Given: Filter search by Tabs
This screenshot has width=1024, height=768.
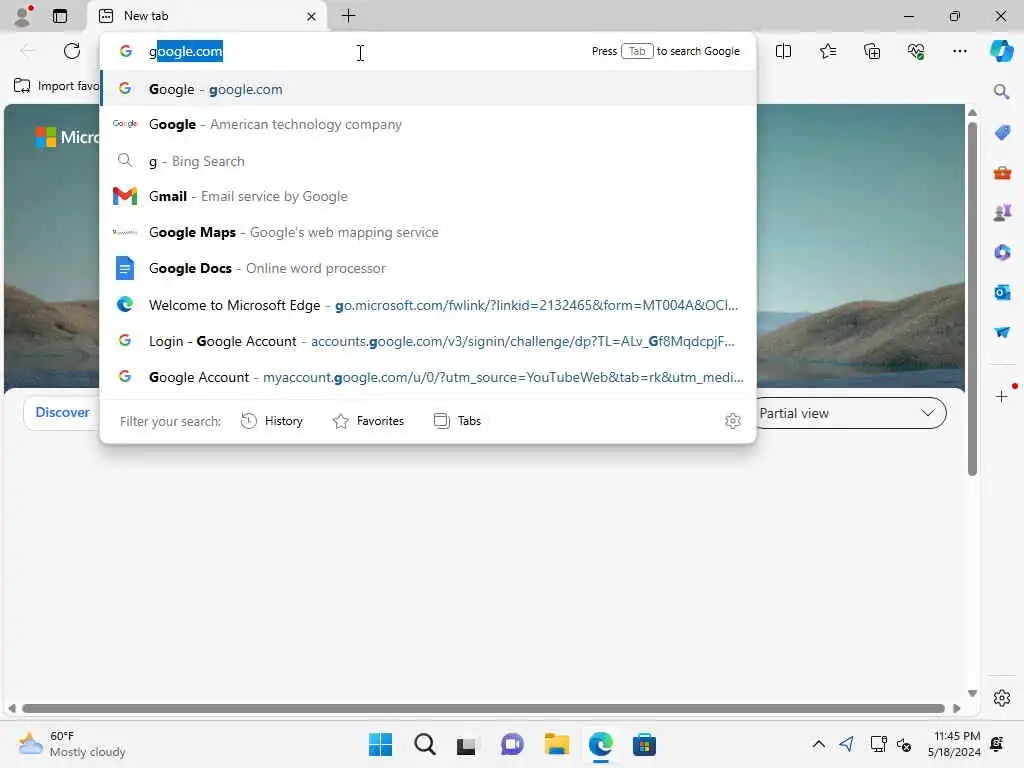Looking at the screenshot, I should click(x=457, y=421).
